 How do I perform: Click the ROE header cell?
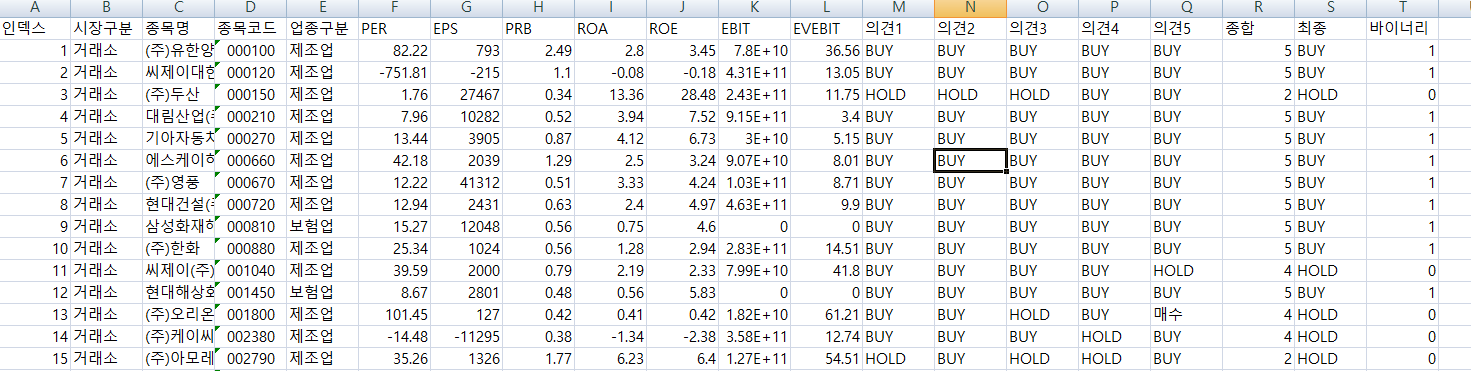pos(682,28)
